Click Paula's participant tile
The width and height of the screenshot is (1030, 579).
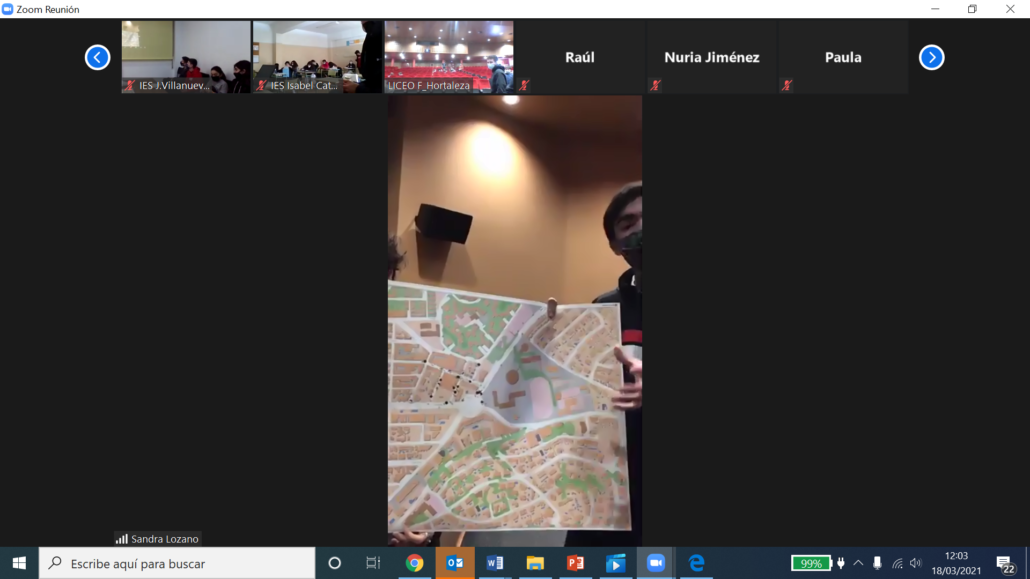click(x=843, y=57)
